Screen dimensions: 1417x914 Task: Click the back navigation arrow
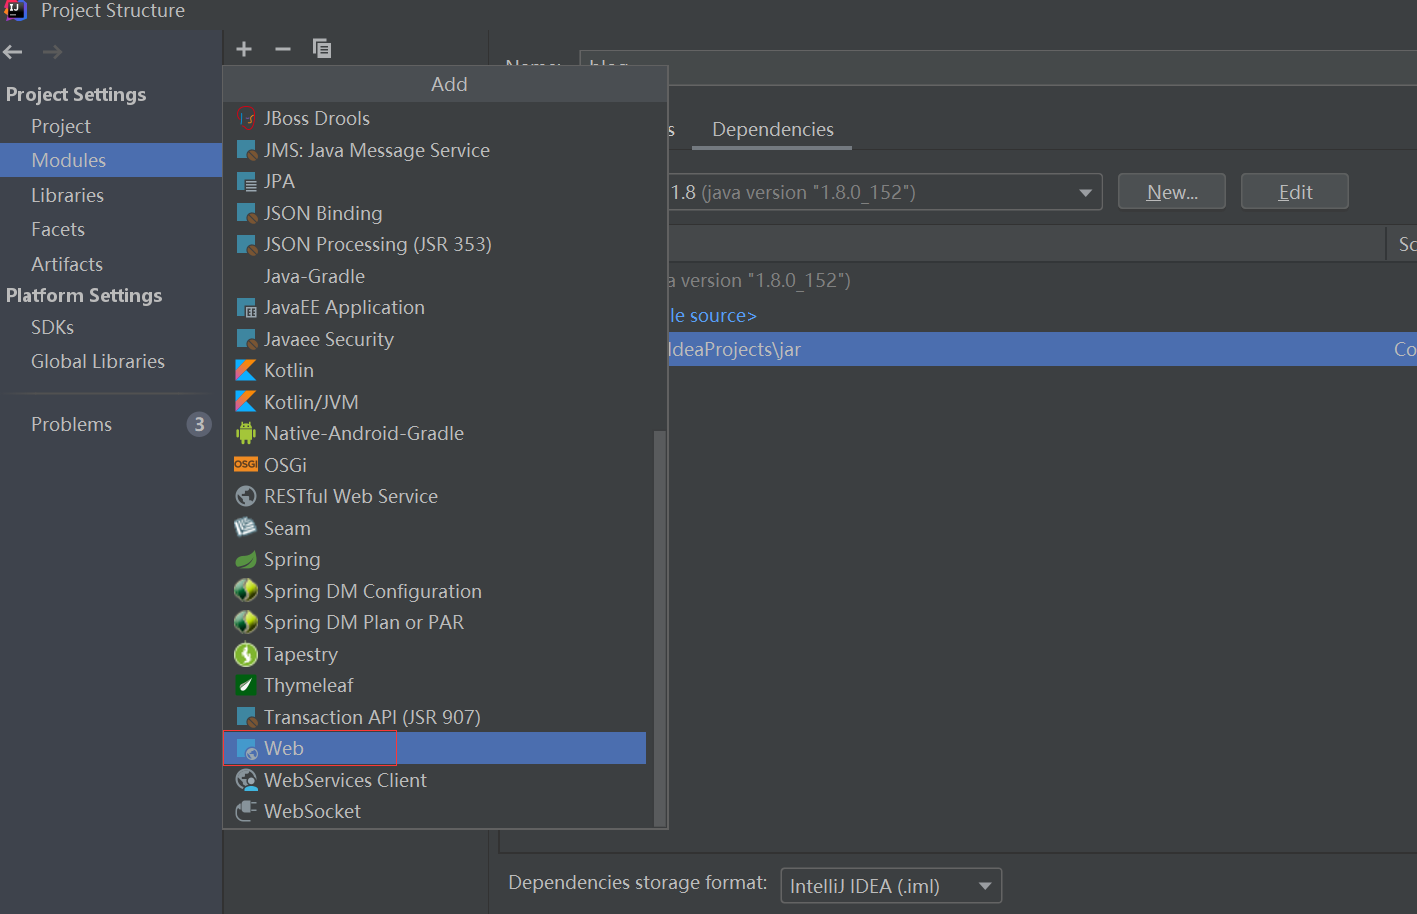point(12,51)
